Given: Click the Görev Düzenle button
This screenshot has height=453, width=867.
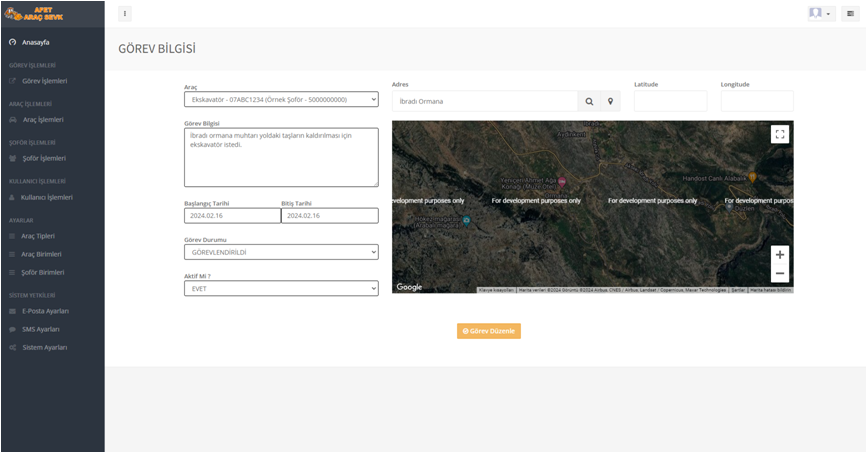Looking at the screenshot, I should 489,331.
